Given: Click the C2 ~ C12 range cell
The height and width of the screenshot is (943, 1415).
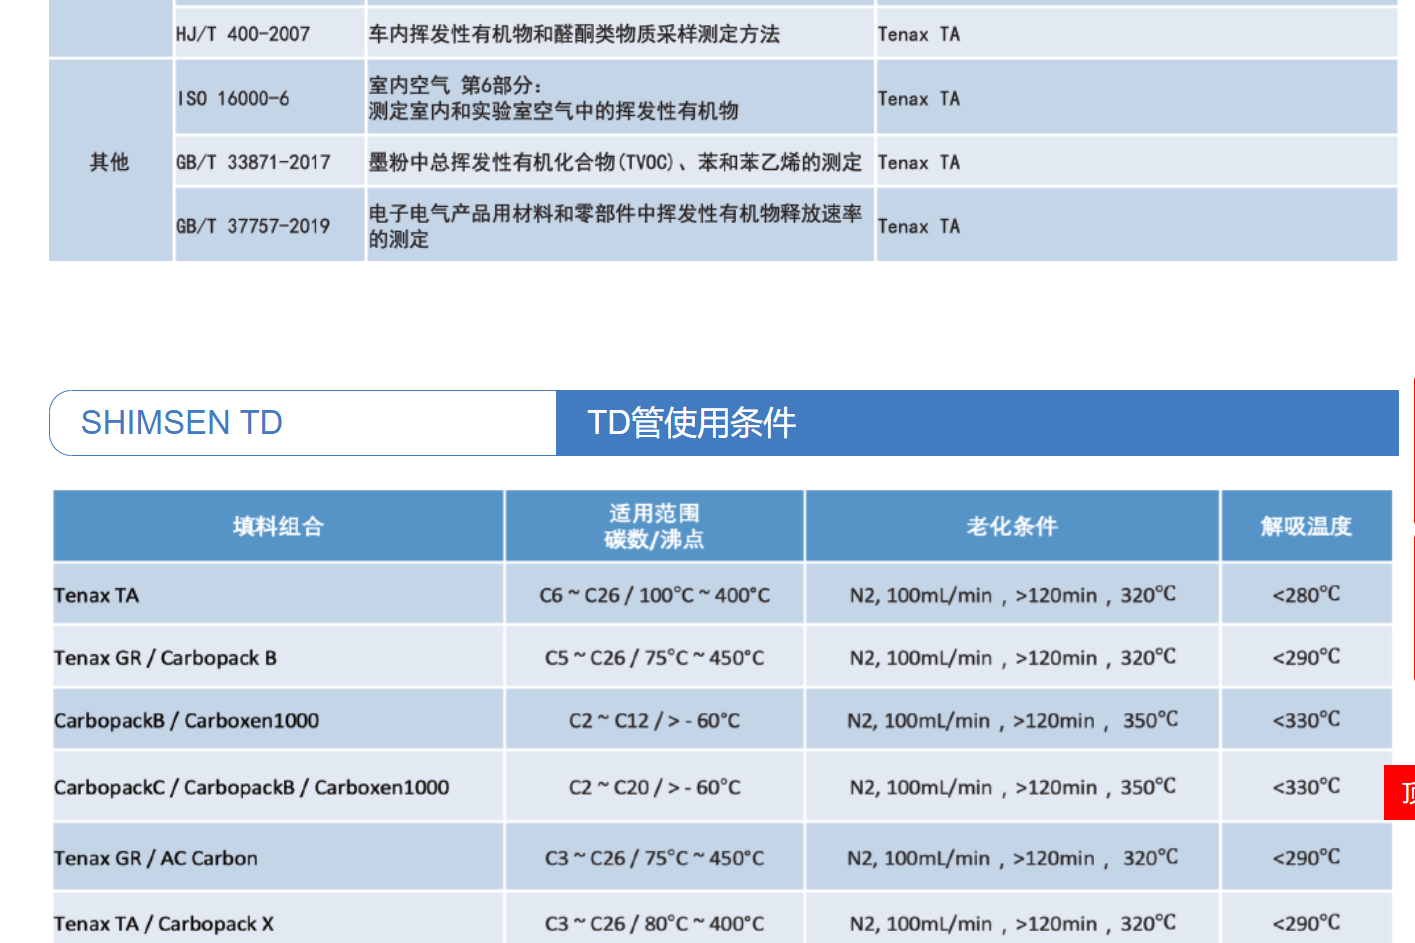Looking at the screenshot, I should coord(654,721).
